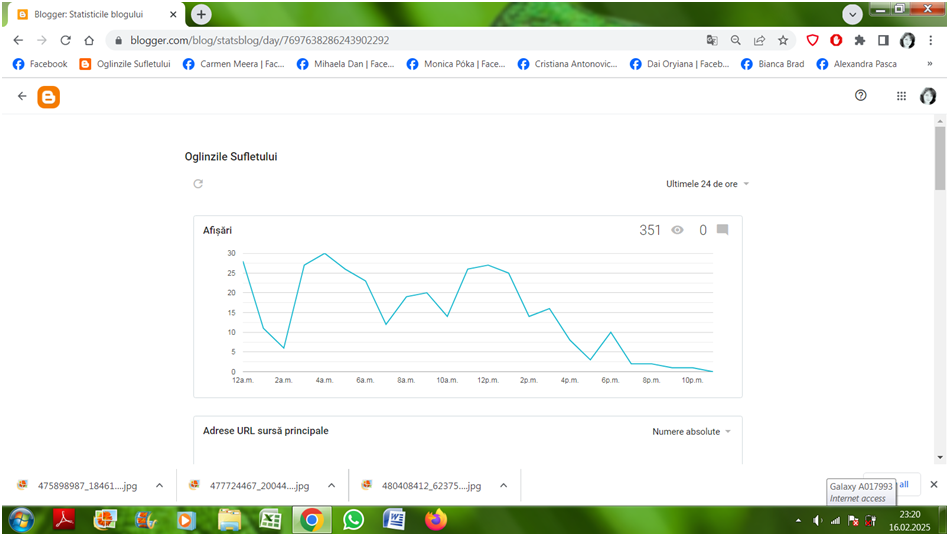Open the zoom magnifier in address bar
This screenshot has height=536, width=949.
[735, 41]
